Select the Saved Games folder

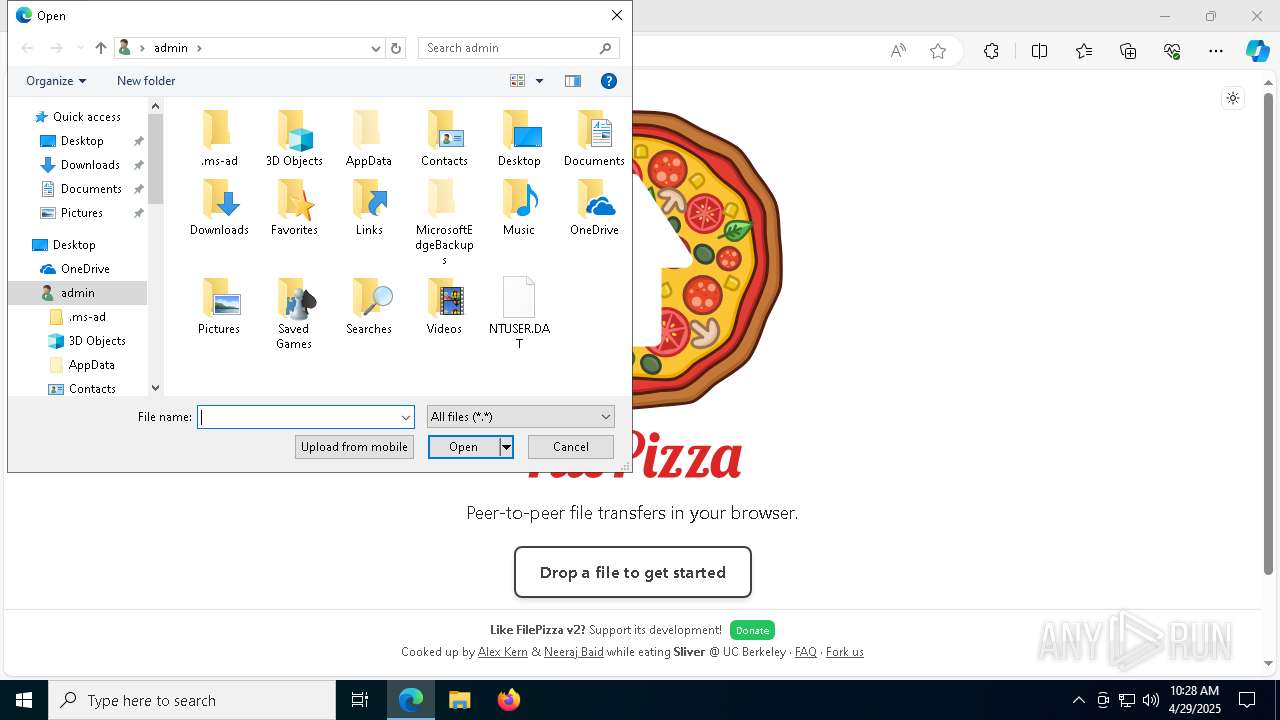coord(294,314)
